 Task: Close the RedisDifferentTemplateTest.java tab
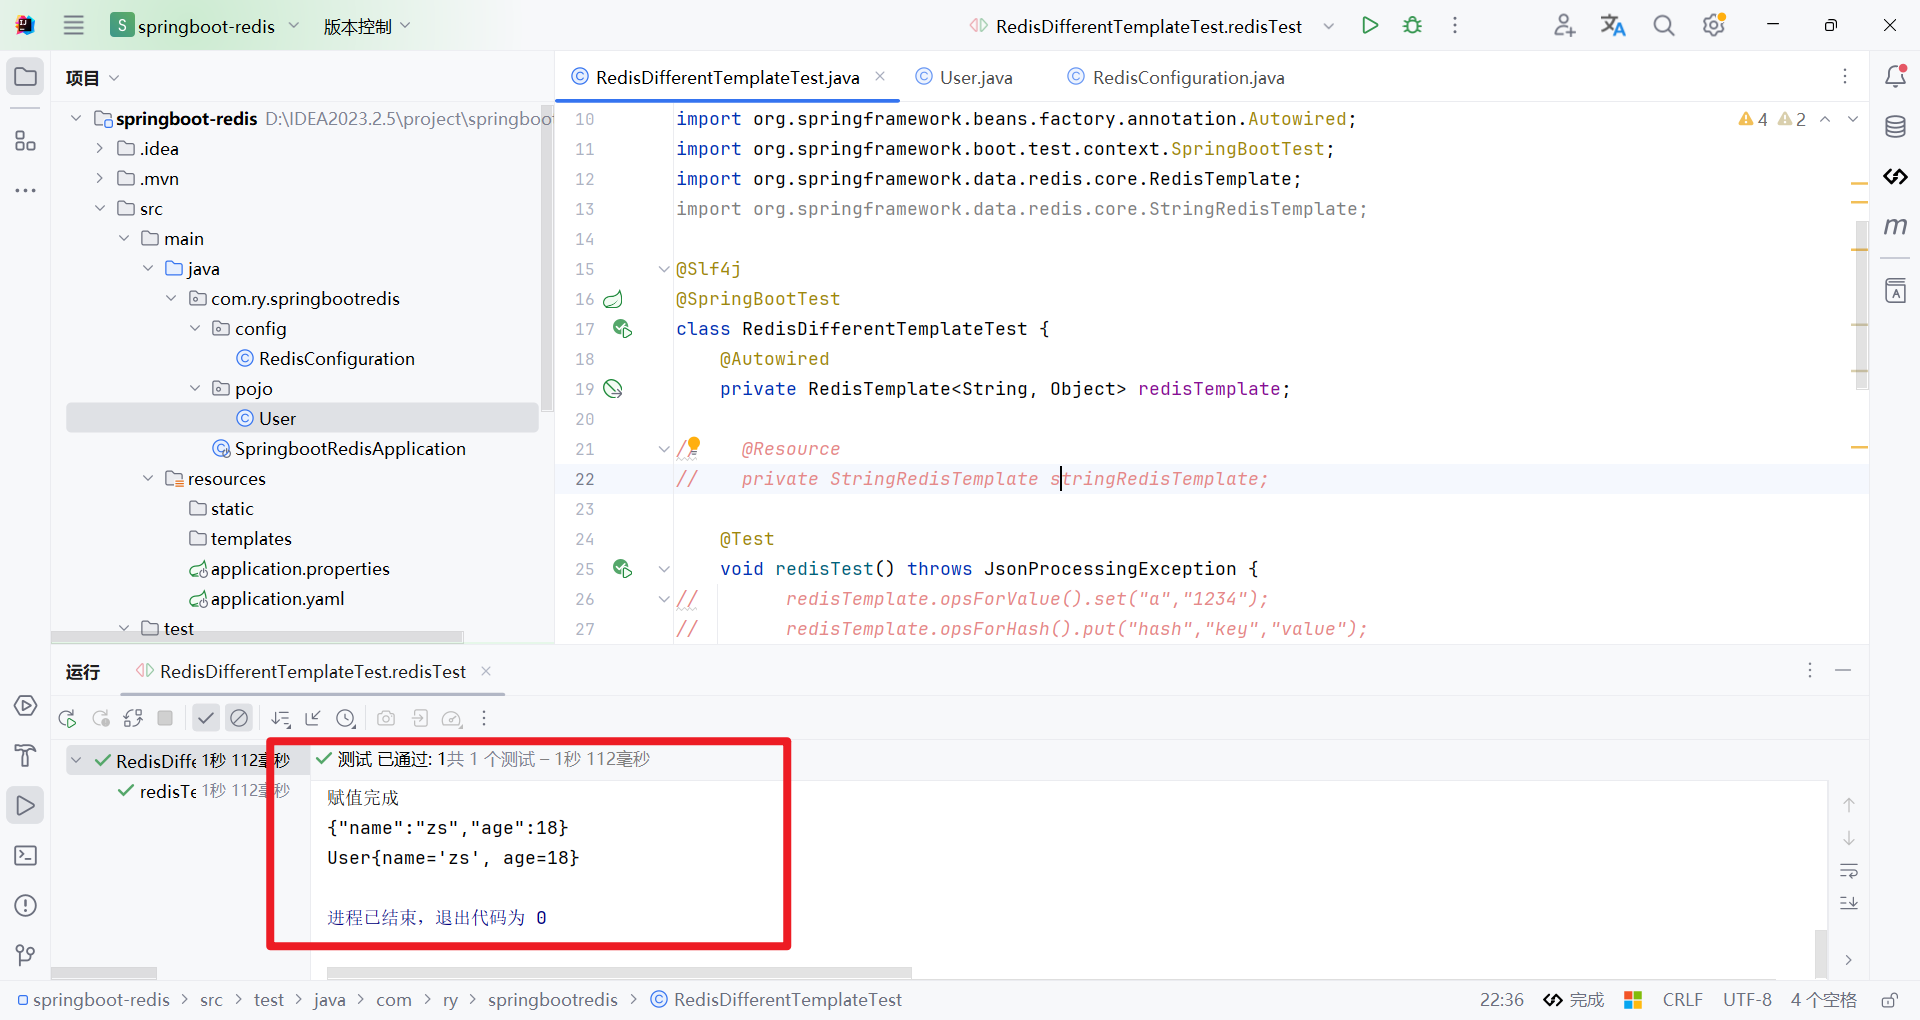click(x=880, y=76)
